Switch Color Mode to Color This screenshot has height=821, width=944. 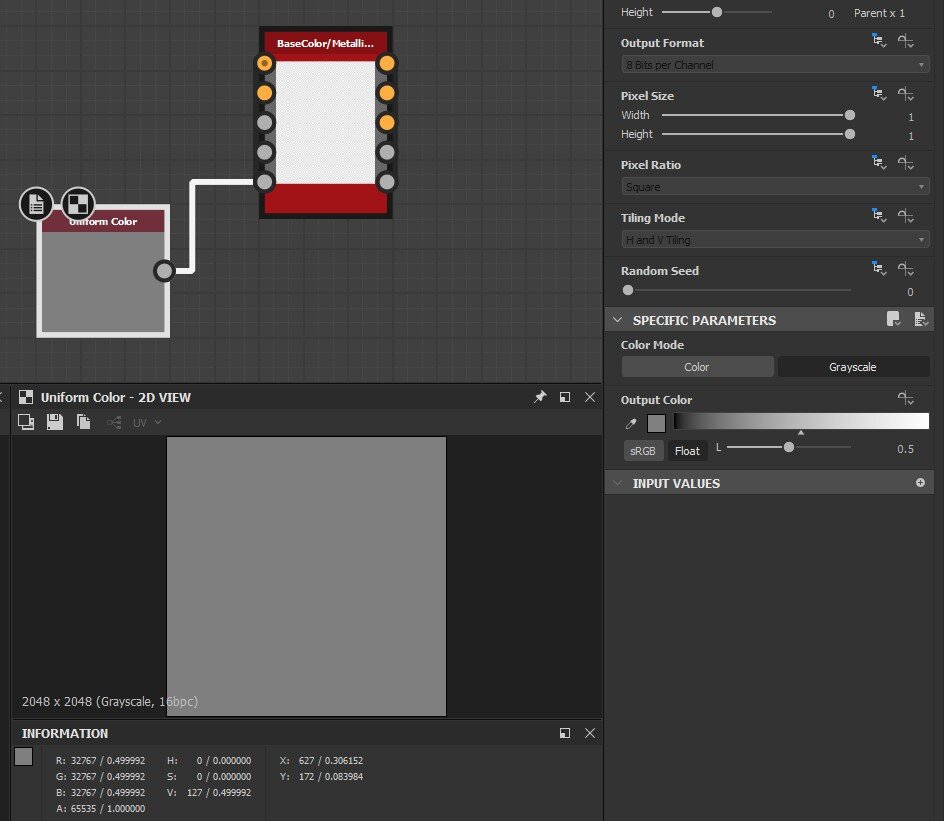click(697, 367)
